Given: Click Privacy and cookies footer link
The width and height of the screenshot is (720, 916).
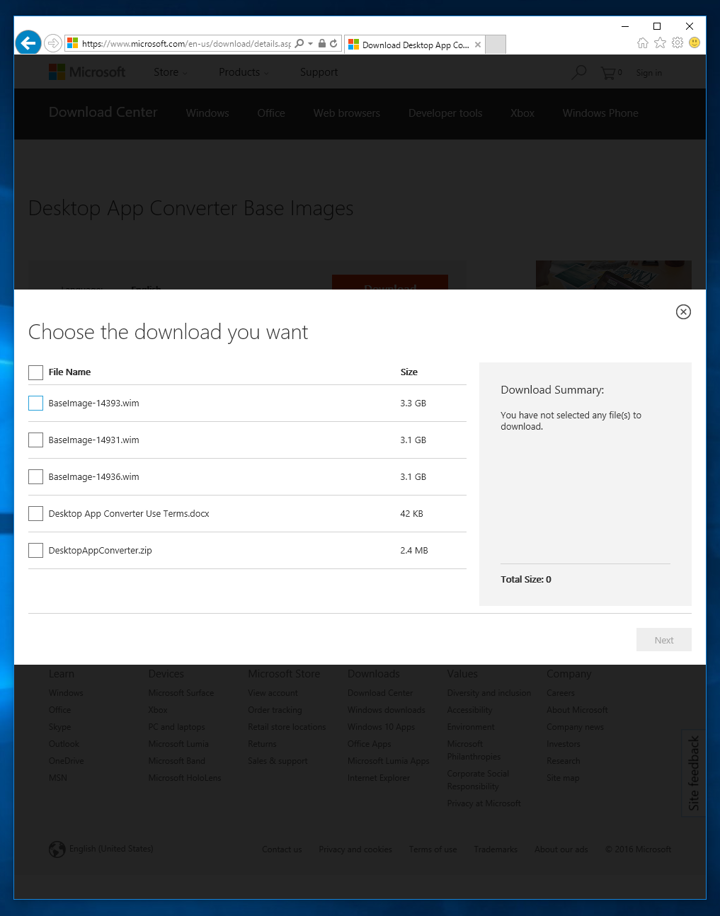Looking at the screenshot, I should click(355, 849).
